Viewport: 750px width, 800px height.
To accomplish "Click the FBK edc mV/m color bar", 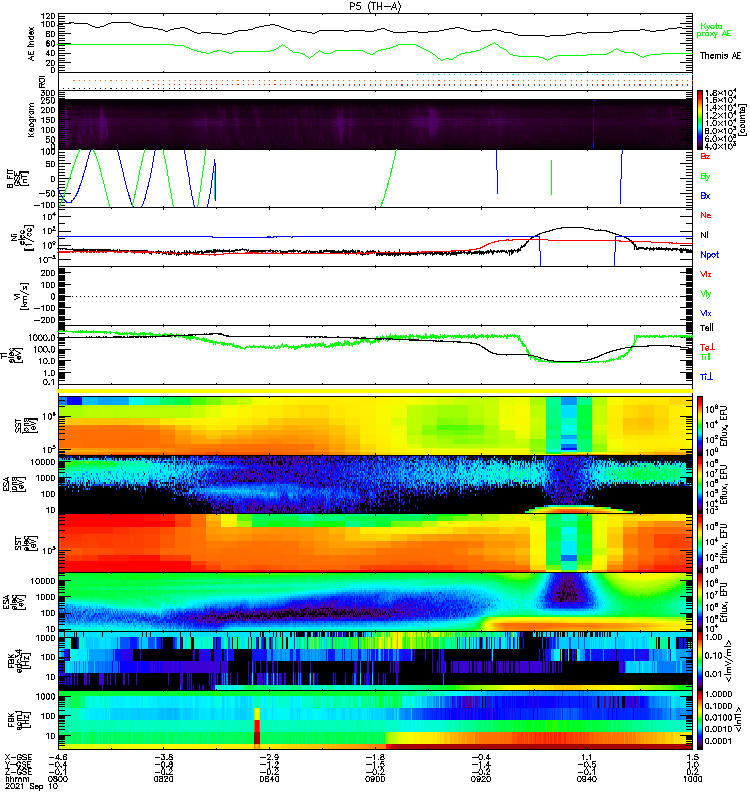I will click(x=700, y=661).
